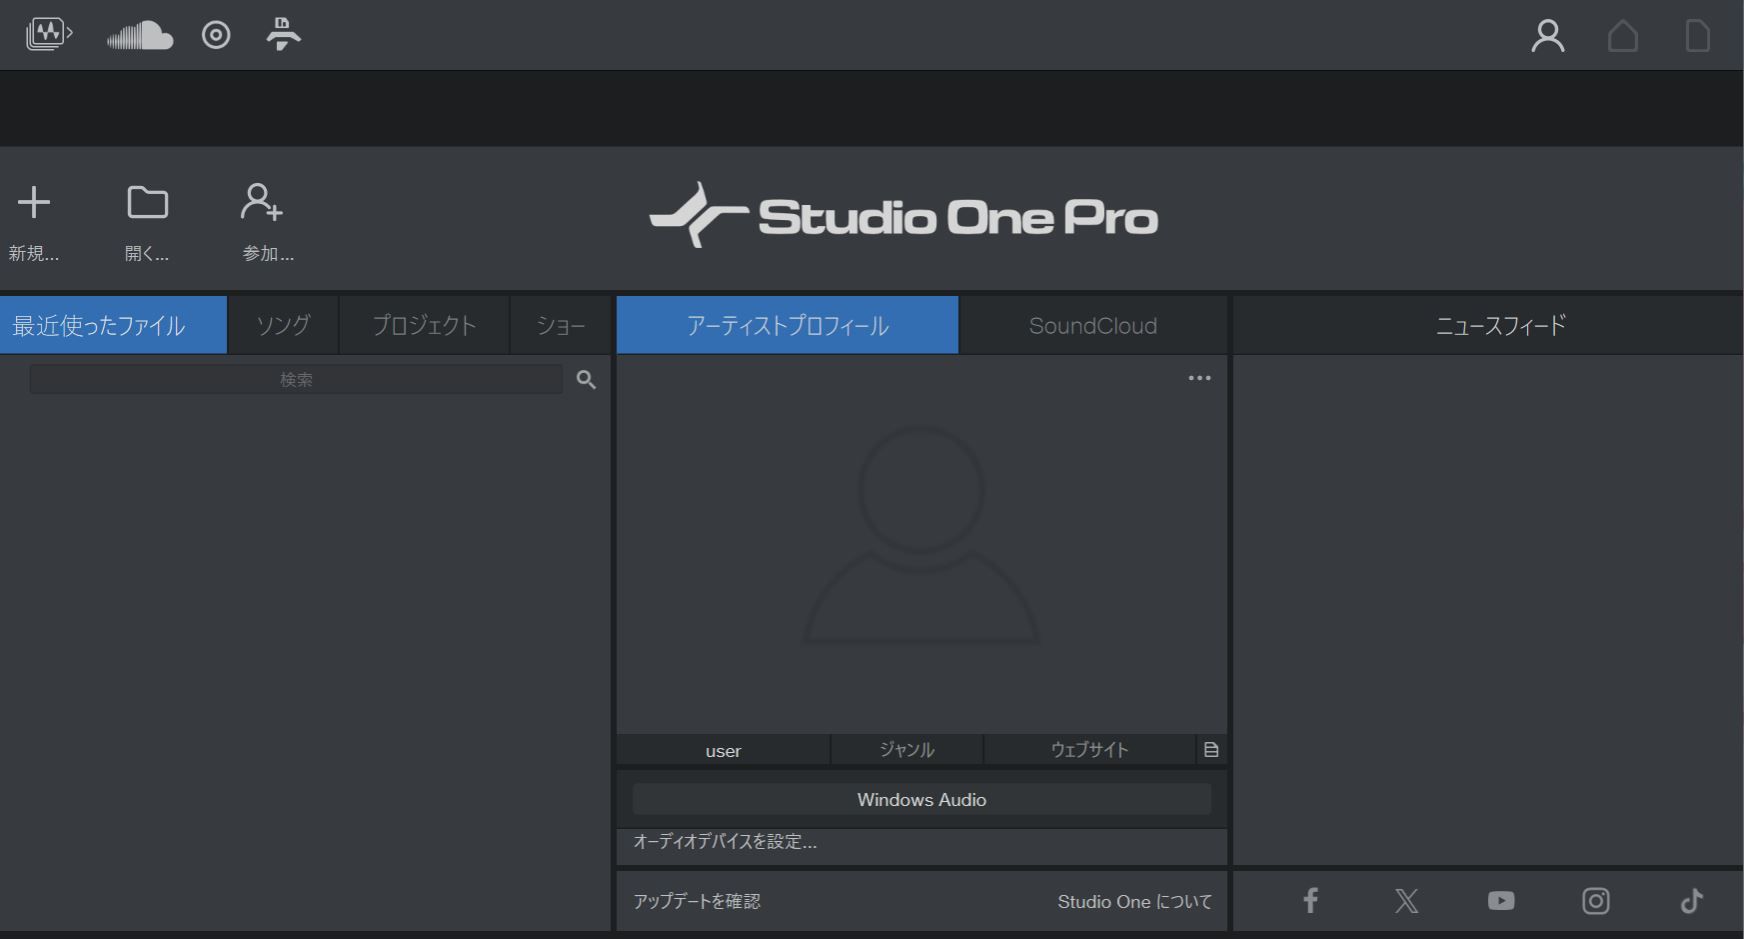1744x939 pixels.
Task: Click the small save icon beside ウェブサイト
Action: point(1212,750)
